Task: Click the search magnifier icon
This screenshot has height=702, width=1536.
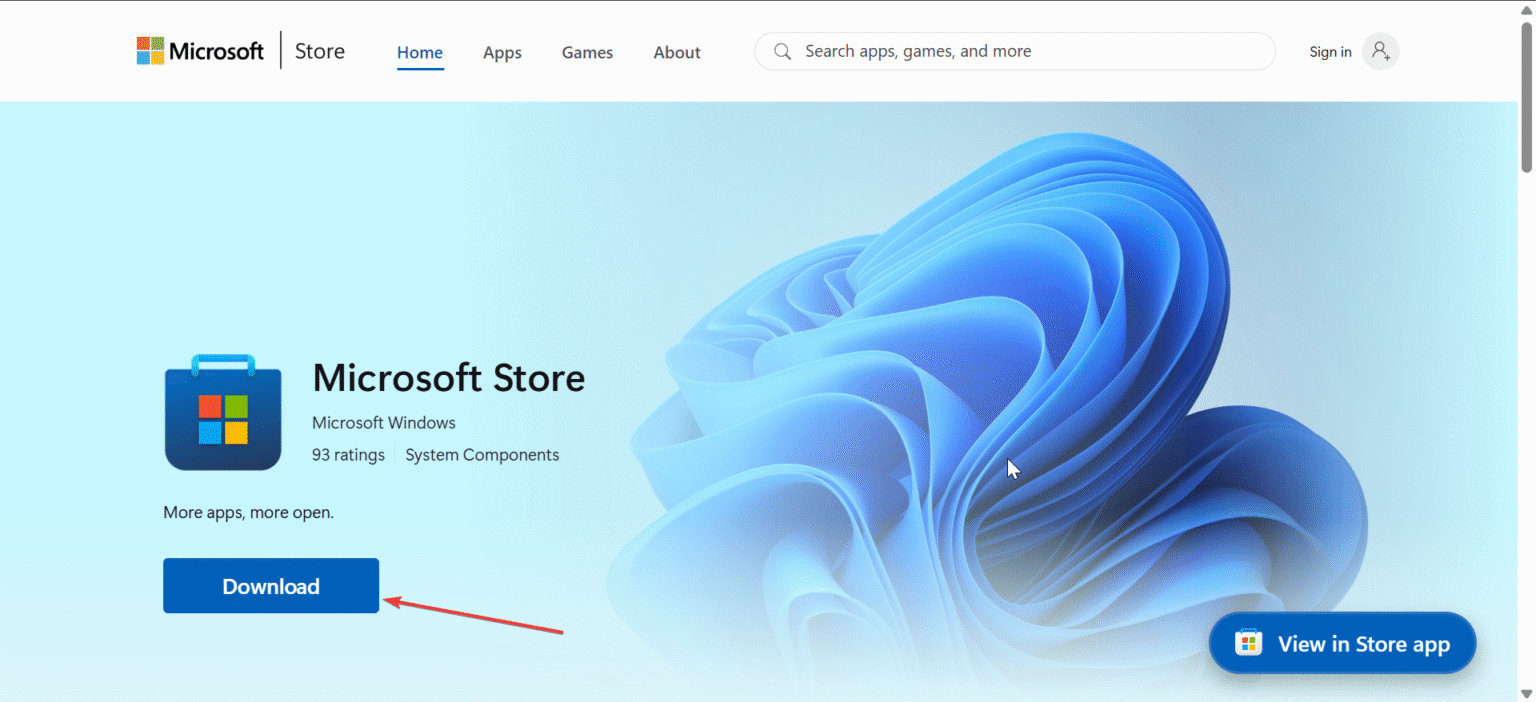Action: pyautogui.click(x=783, y=51)
